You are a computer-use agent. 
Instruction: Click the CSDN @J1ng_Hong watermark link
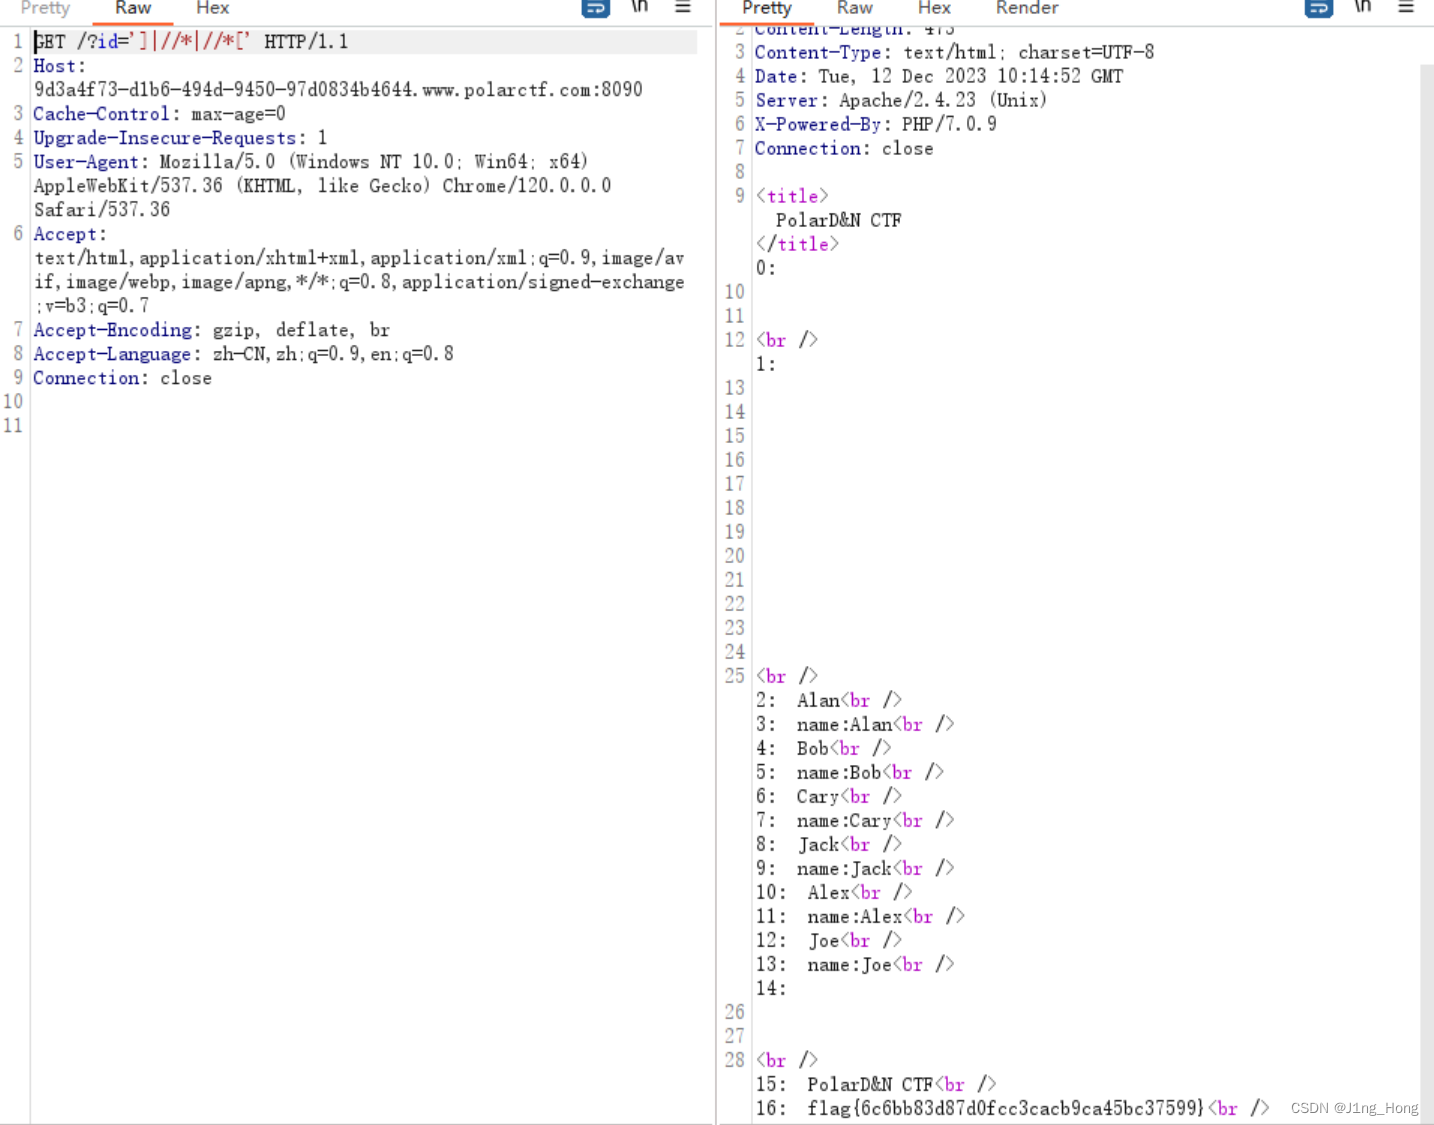pyautogui.click(x=1355, y=1108)
